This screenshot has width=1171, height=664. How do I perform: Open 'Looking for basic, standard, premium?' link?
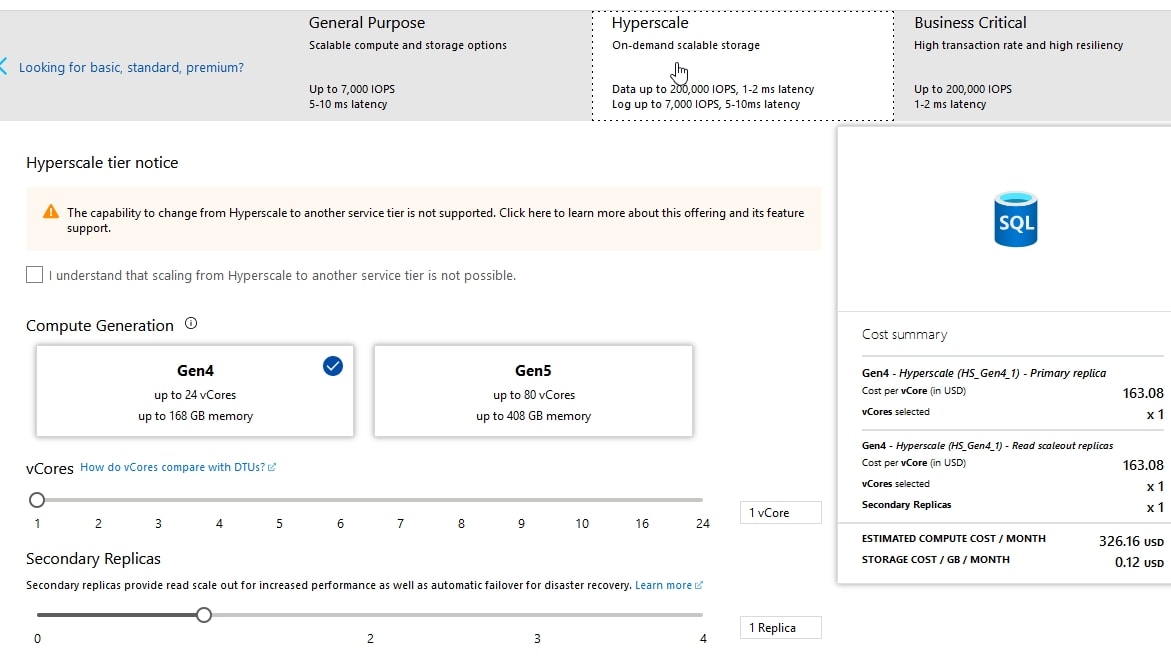131,68
